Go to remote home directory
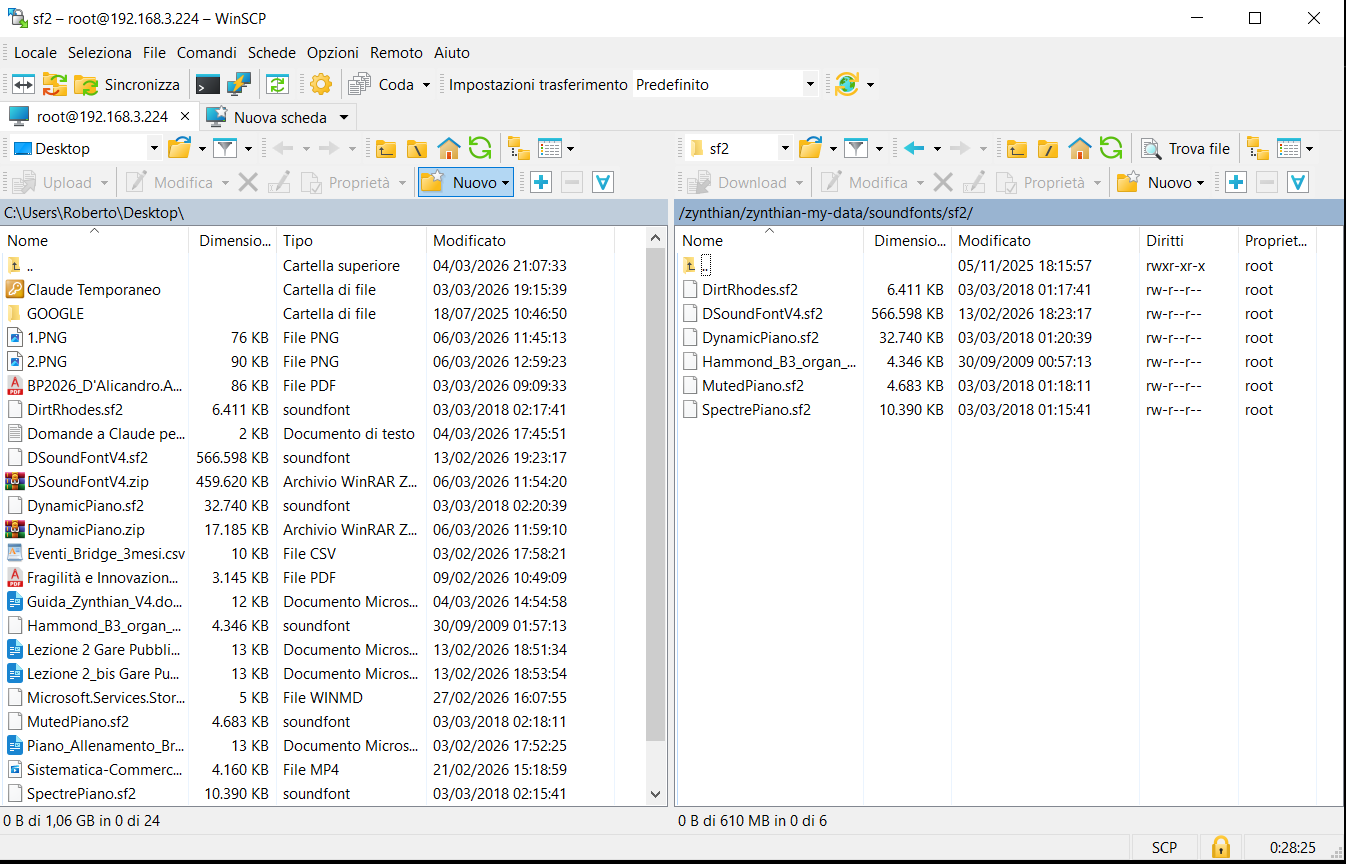The height and width of the screenshot is (864, 1346). click(x=1080, y=149)
